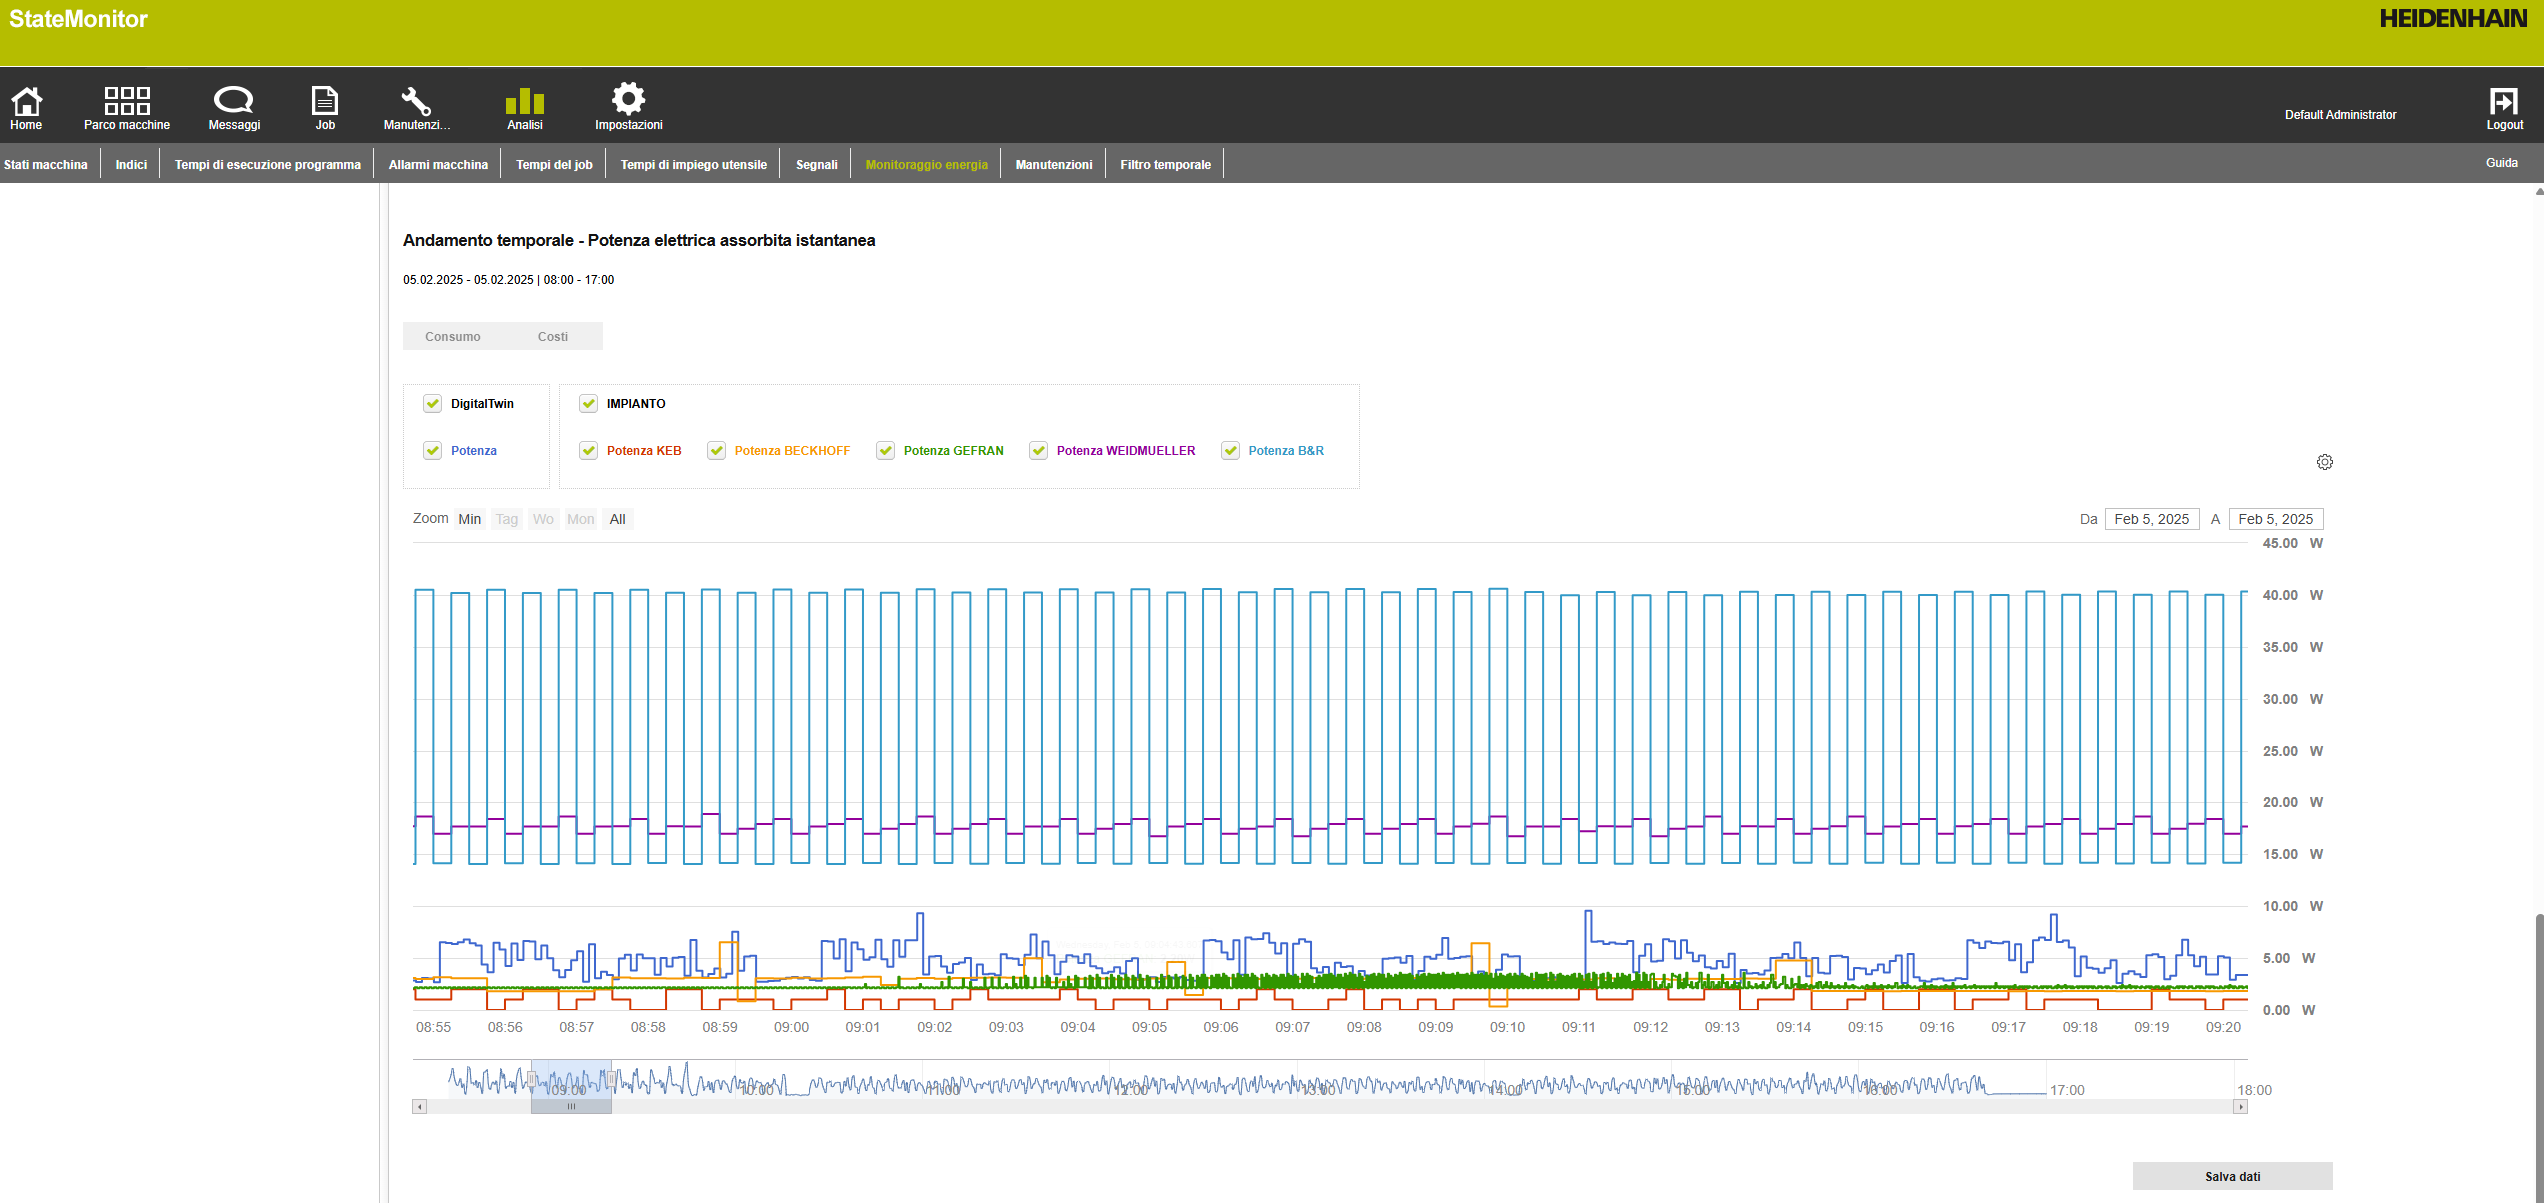Toggle Potenza KEB series checkbox
This screenshot has height=1203, width=2544.
coord(589,451)
